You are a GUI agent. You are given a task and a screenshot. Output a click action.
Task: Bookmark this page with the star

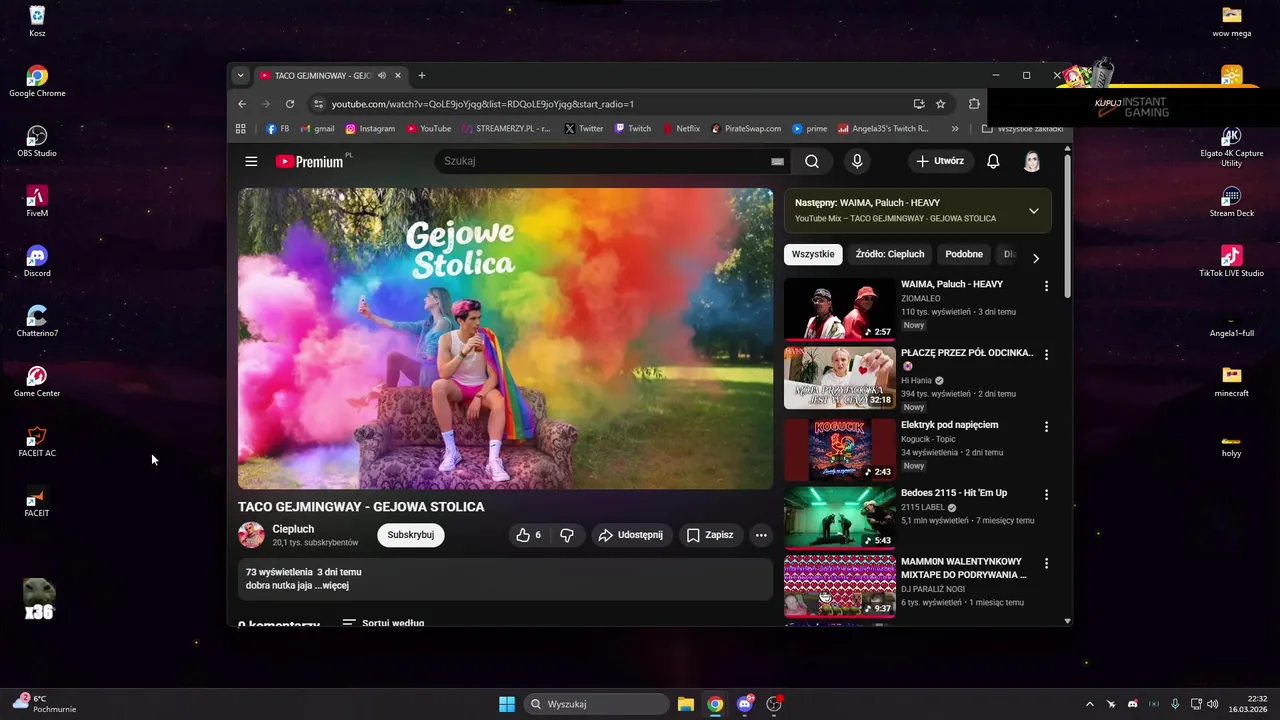(x=941, y=104)
